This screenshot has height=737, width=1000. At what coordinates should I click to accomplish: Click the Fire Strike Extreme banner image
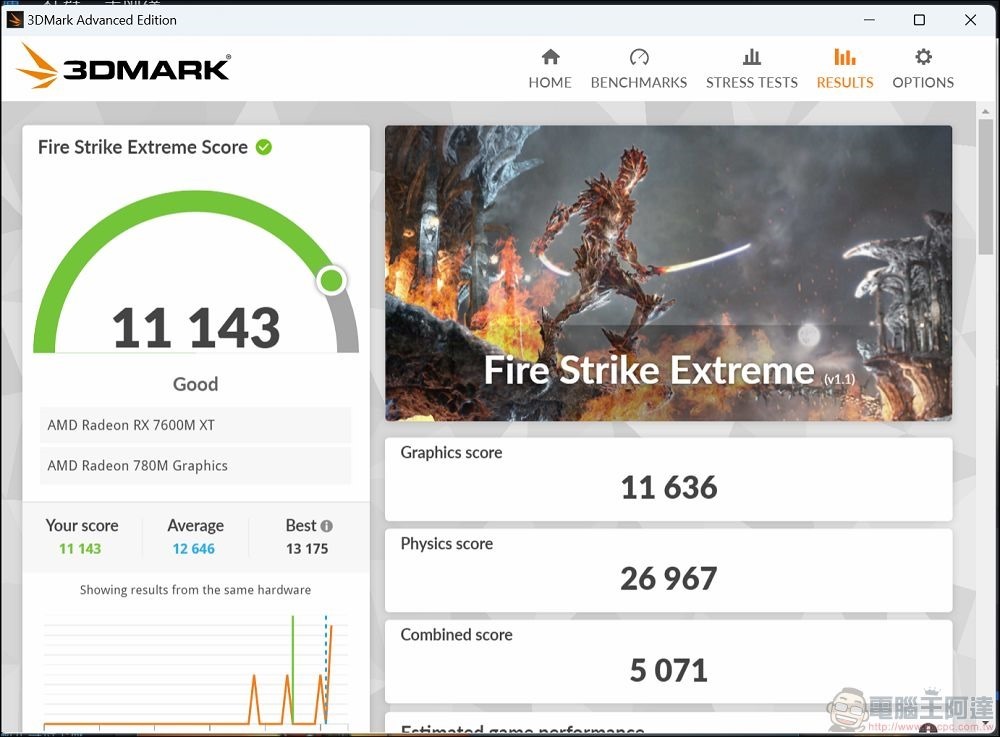pyautogui.click(x=668, y=273)
